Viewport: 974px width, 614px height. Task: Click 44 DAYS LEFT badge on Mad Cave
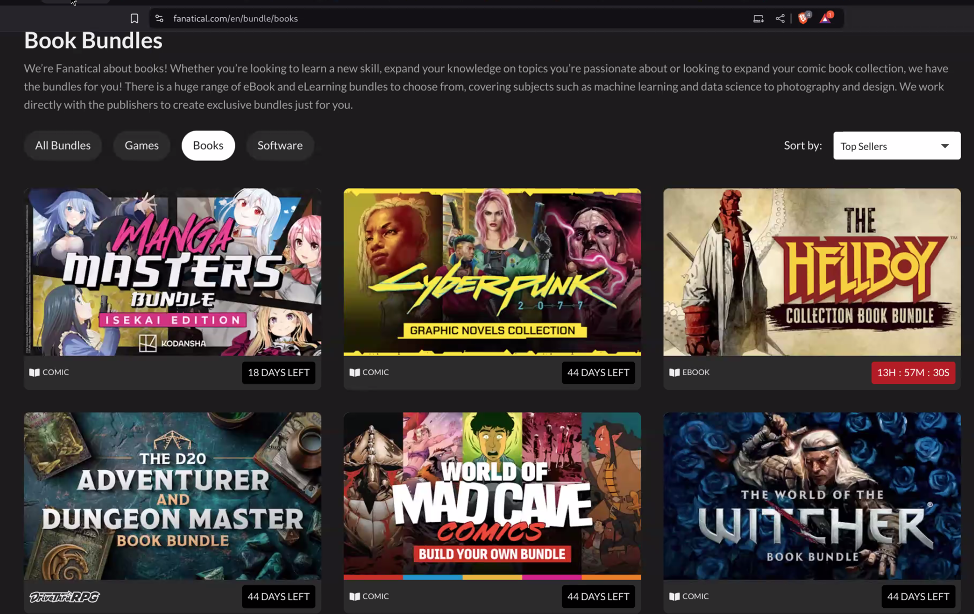coord(598,597)
